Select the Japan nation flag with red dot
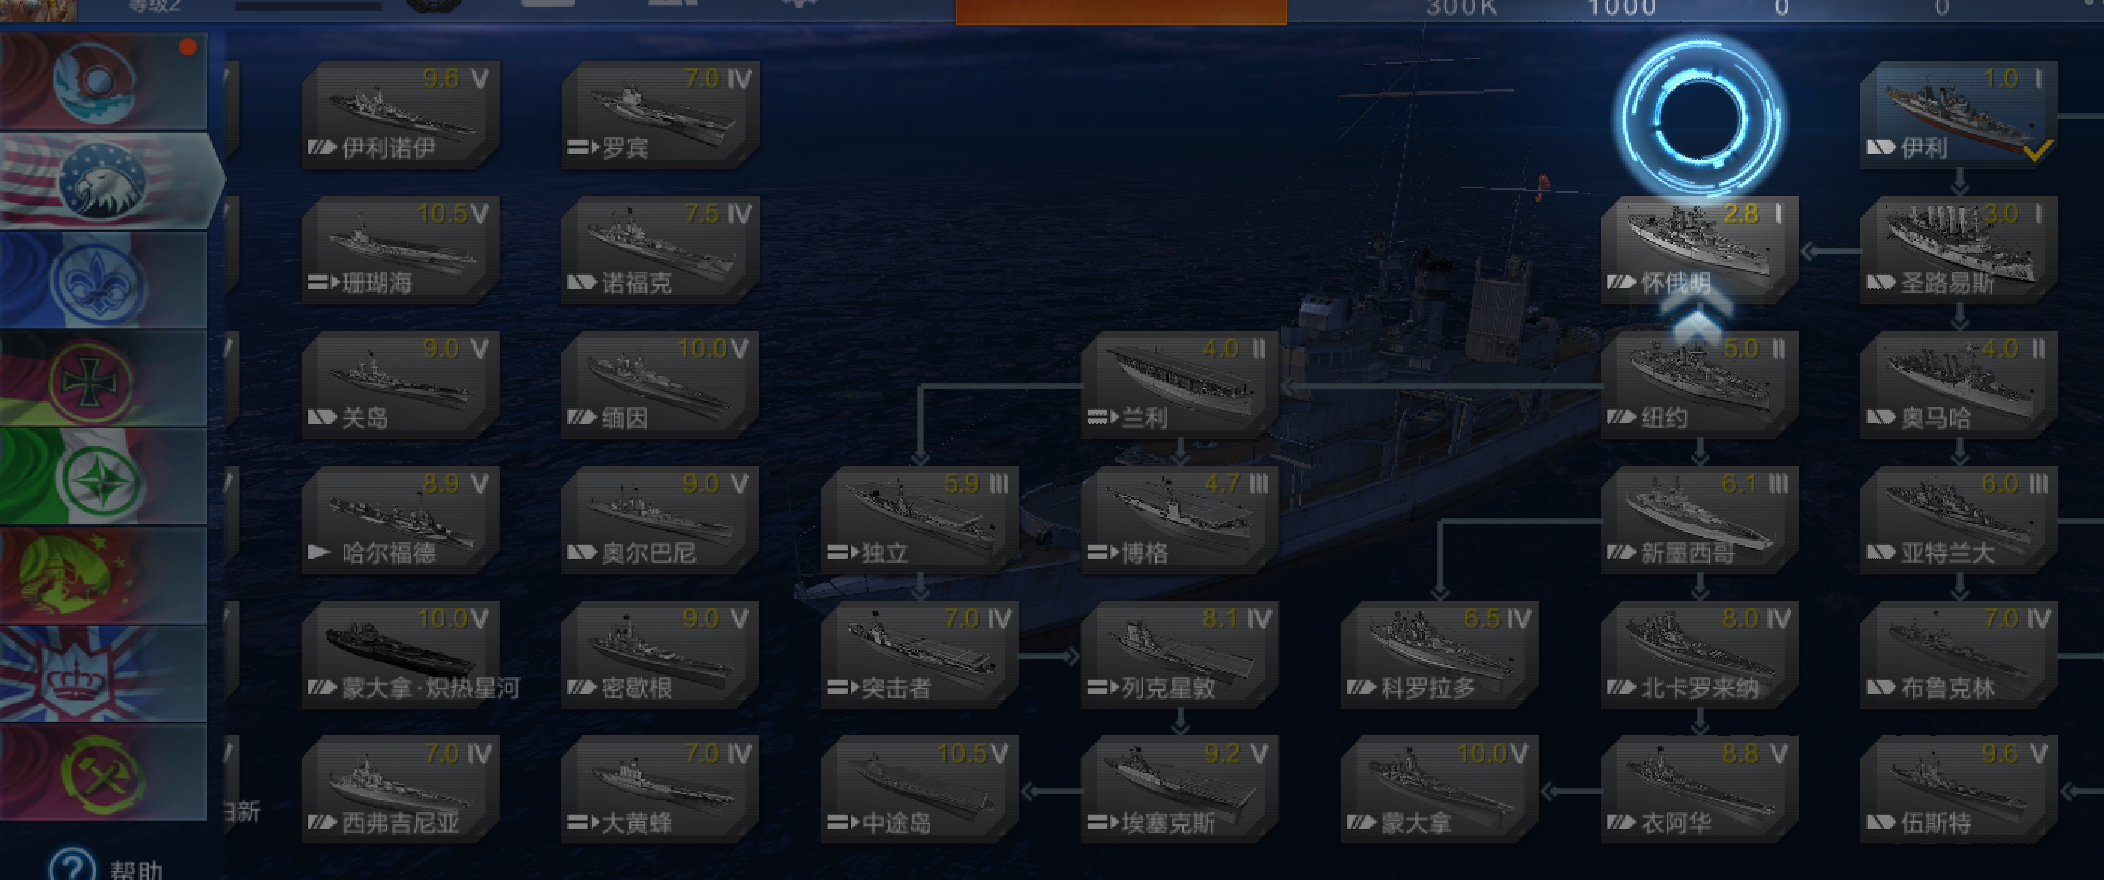The height and width of the screenshot is (880, 2104). point(104,82)
